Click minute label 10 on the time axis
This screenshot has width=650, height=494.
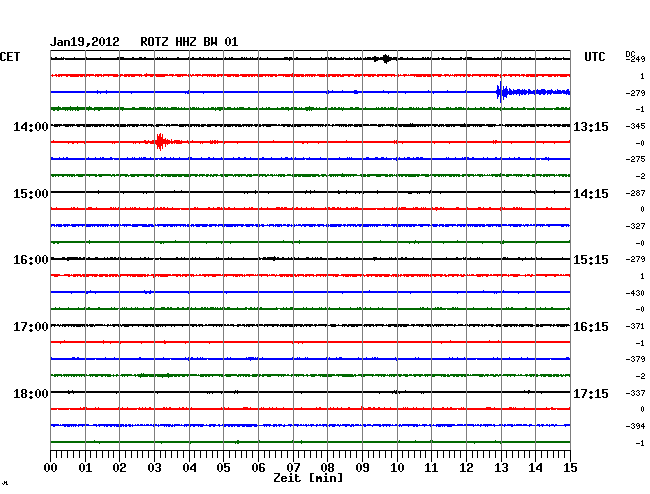coord(397,467)
